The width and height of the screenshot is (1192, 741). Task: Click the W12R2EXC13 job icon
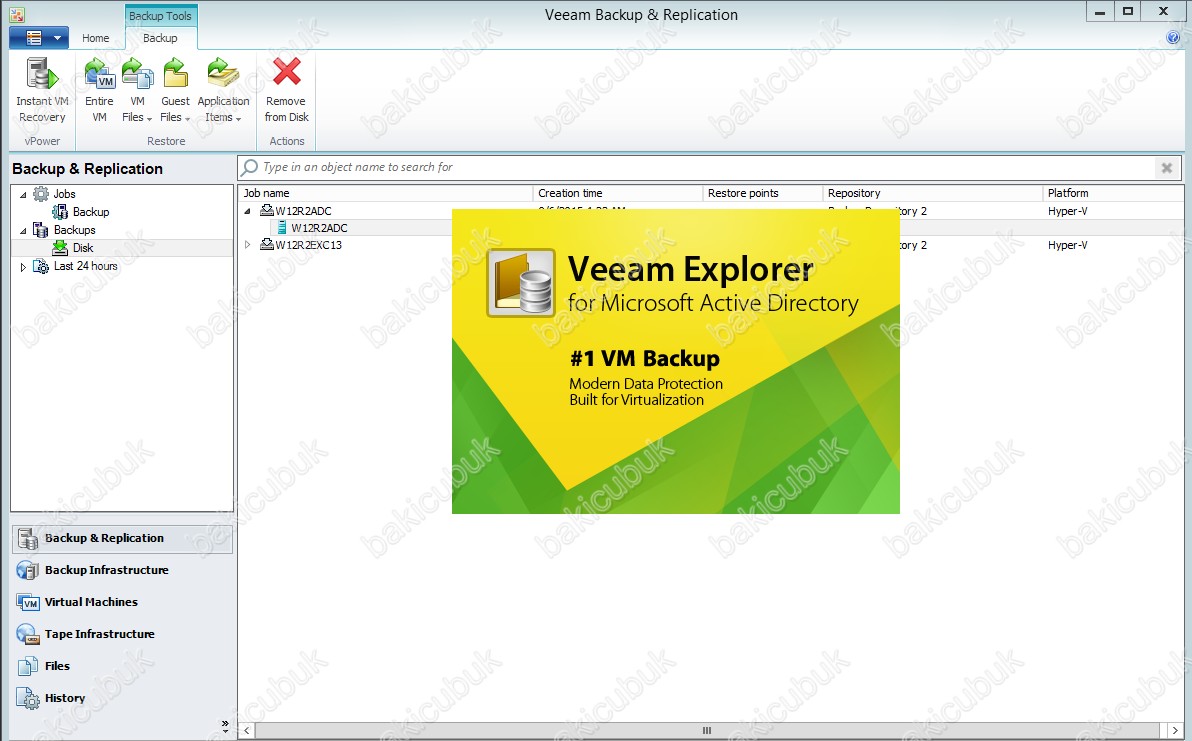[267, 245]
